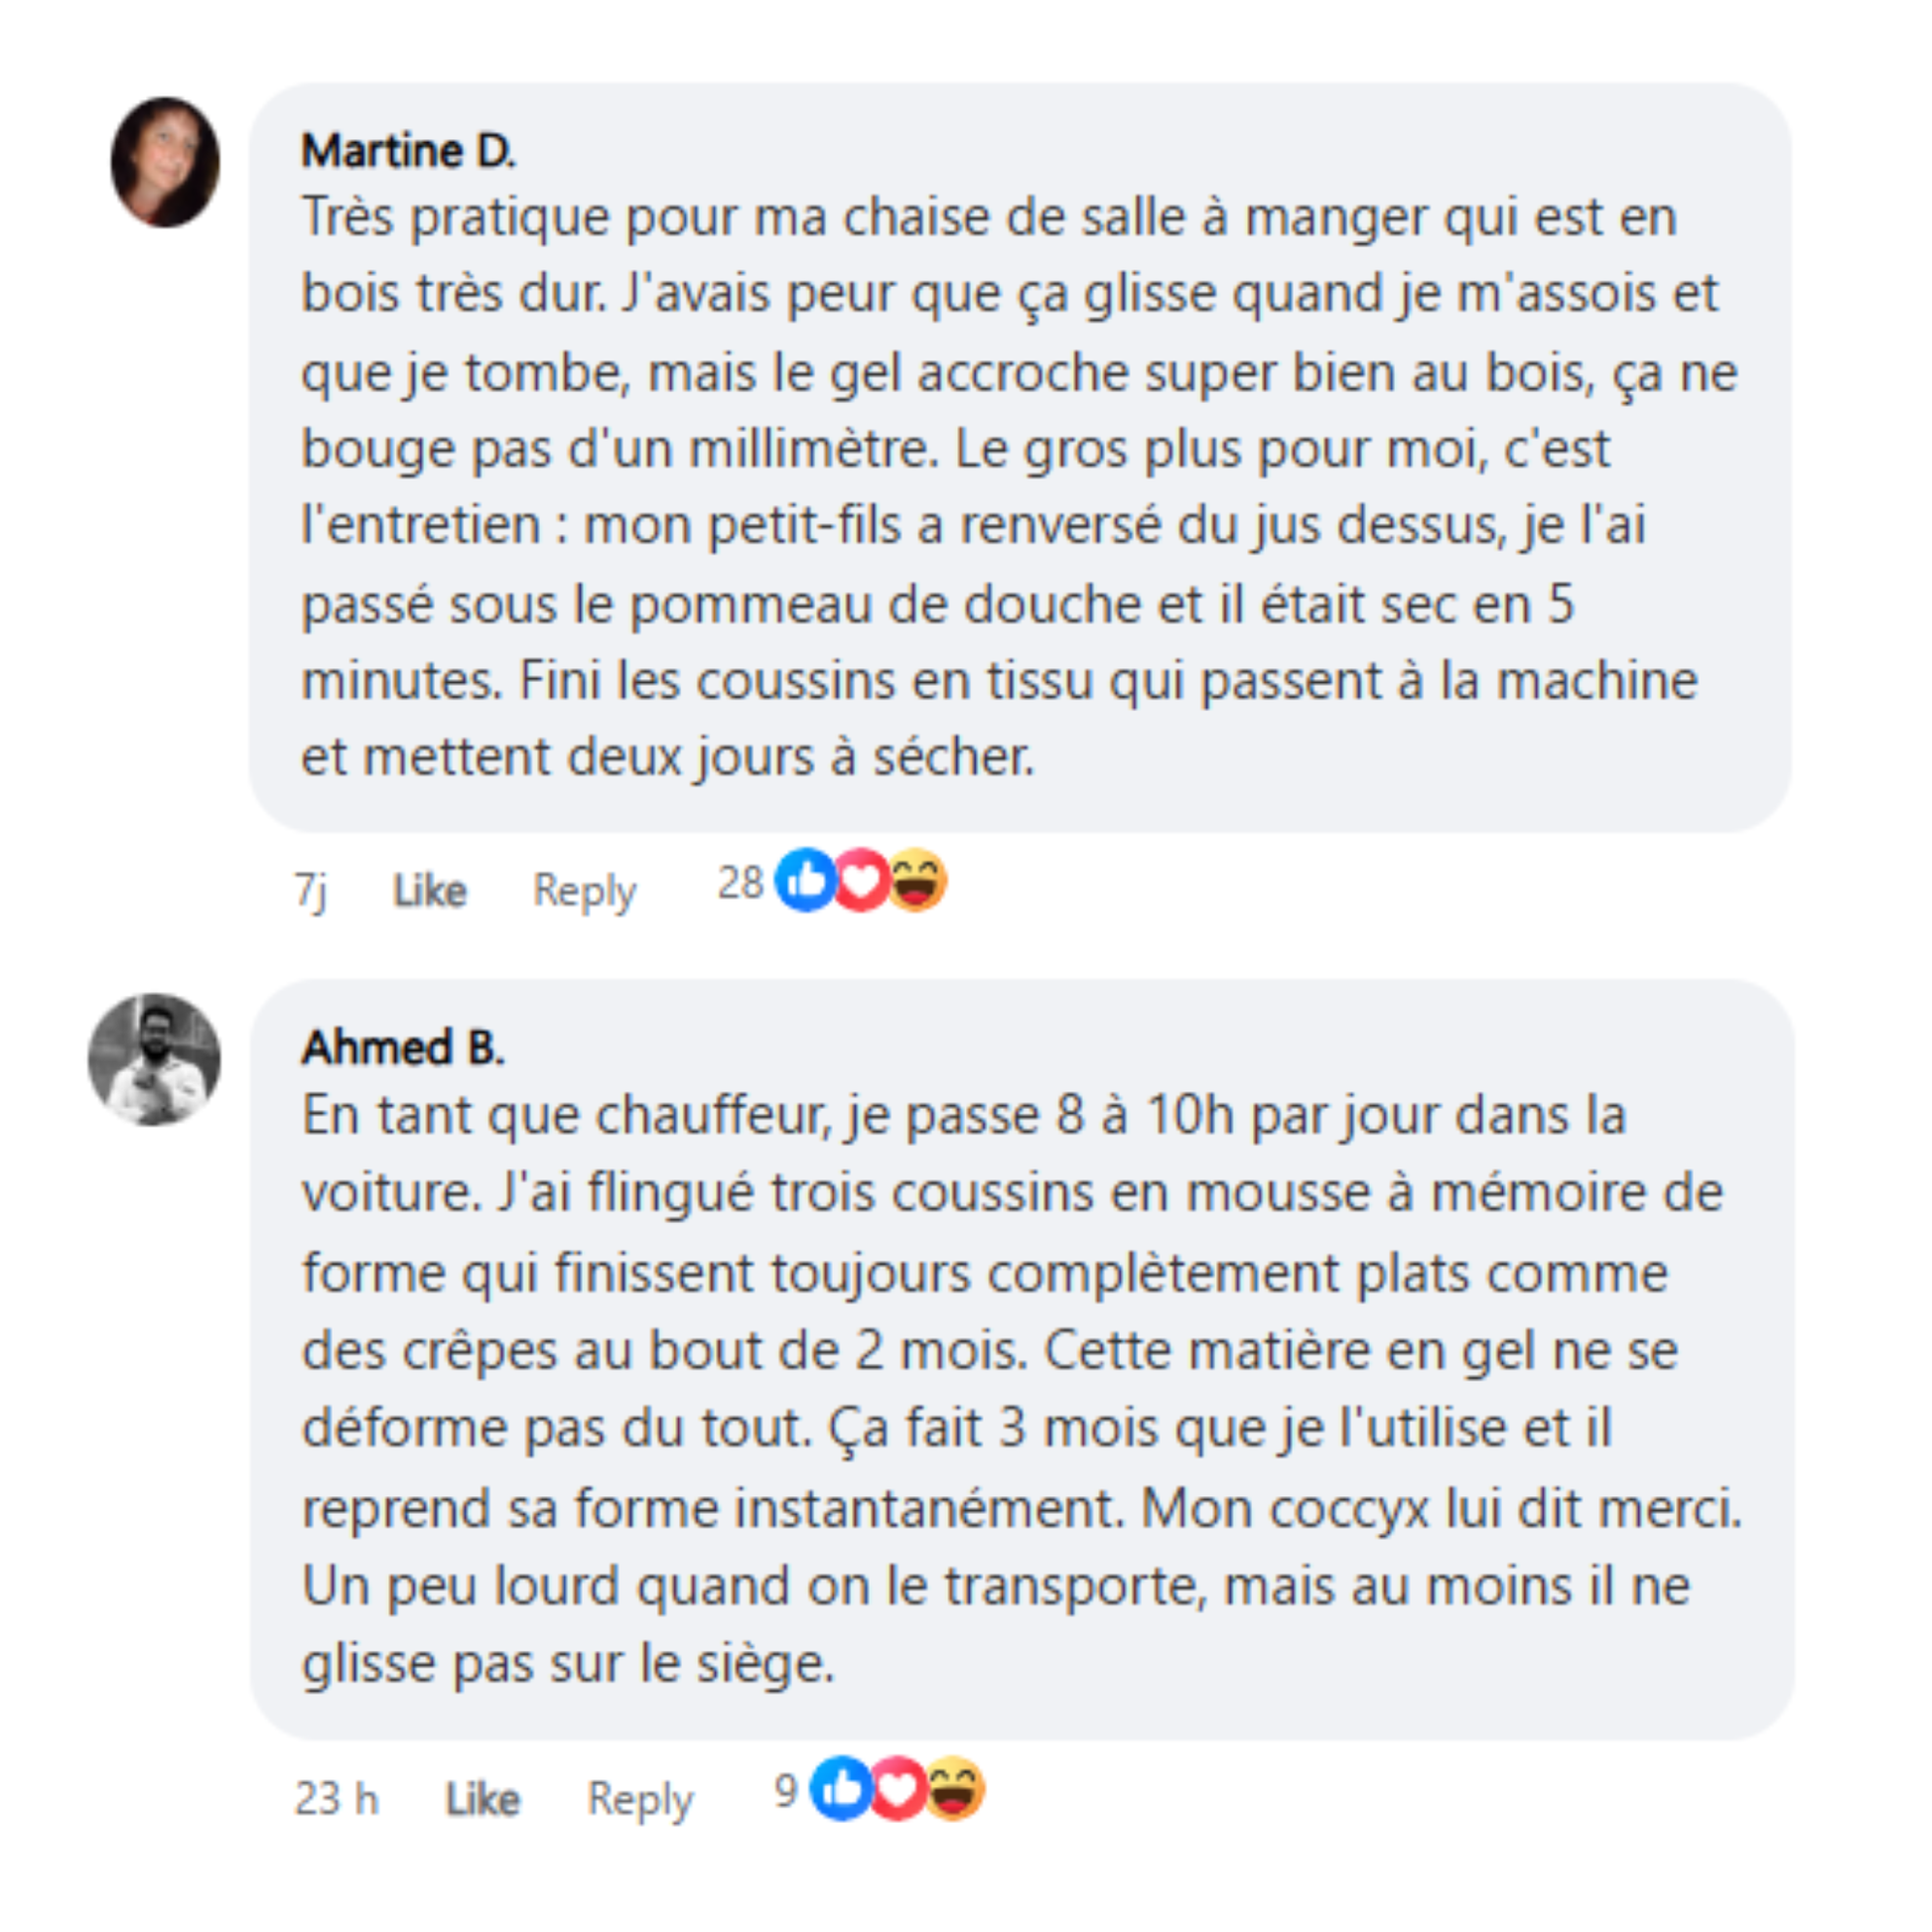Image resolution: width=1932 pixels, height=1932 pixels.
Task: Open Martine D.'s profile name link
Action: (408, 151)
